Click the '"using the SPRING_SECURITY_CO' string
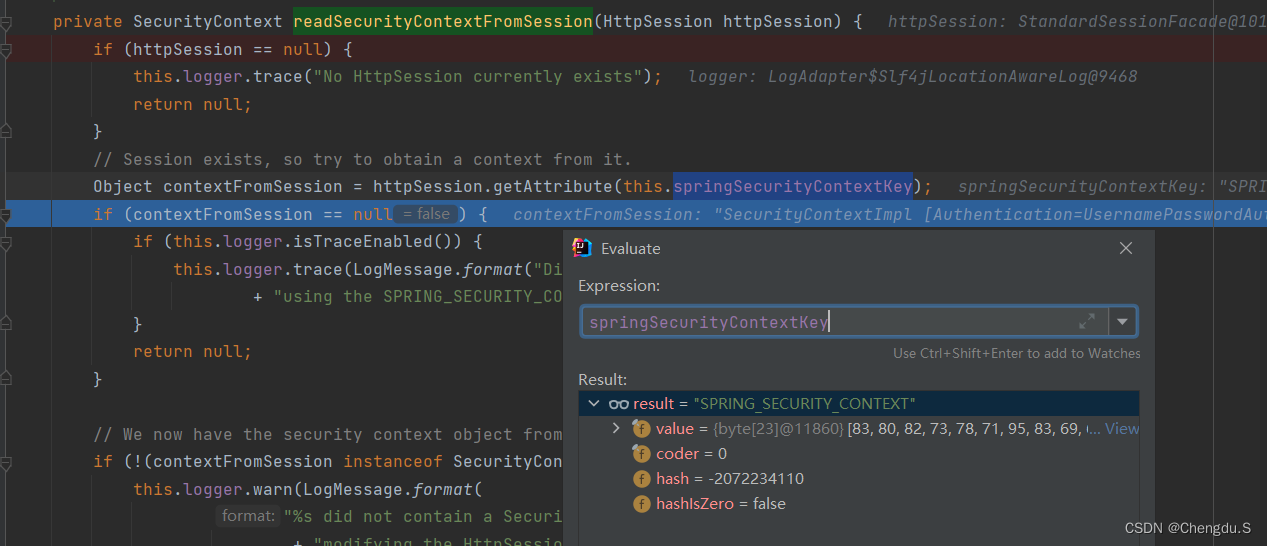 point(417,296)
